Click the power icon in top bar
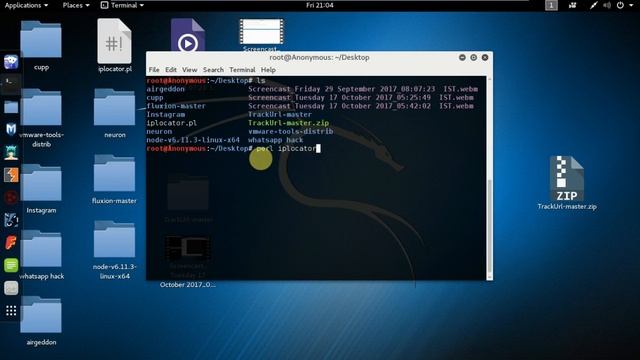 (x=620, y=5)
